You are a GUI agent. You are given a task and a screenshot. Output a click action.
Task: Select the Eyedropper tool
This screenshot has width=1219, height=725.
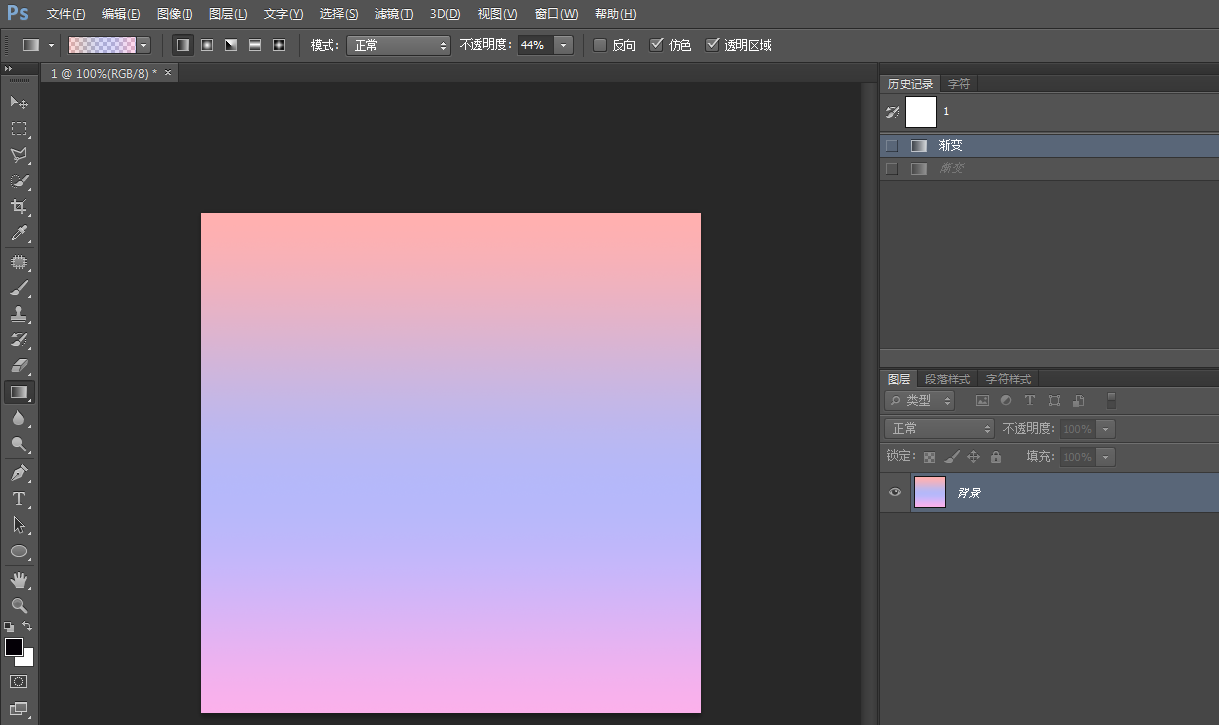coord(18,234)
